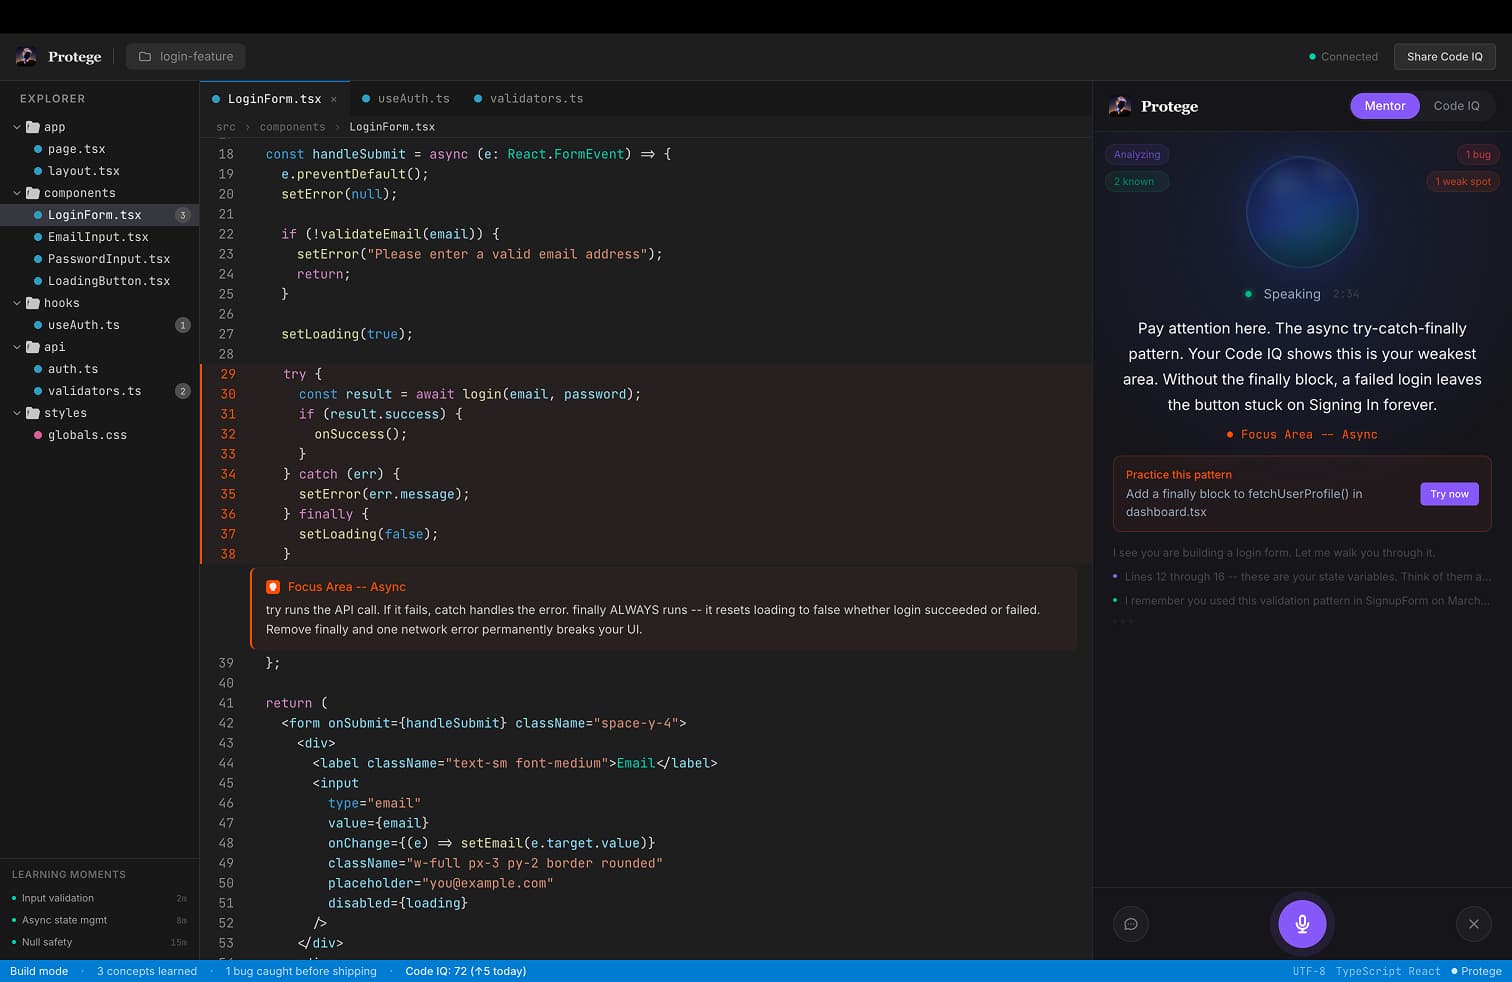This screenshot has width=1512, height=982.
Task: Switch to the validators.ts tab
Action: coord(535,98)
